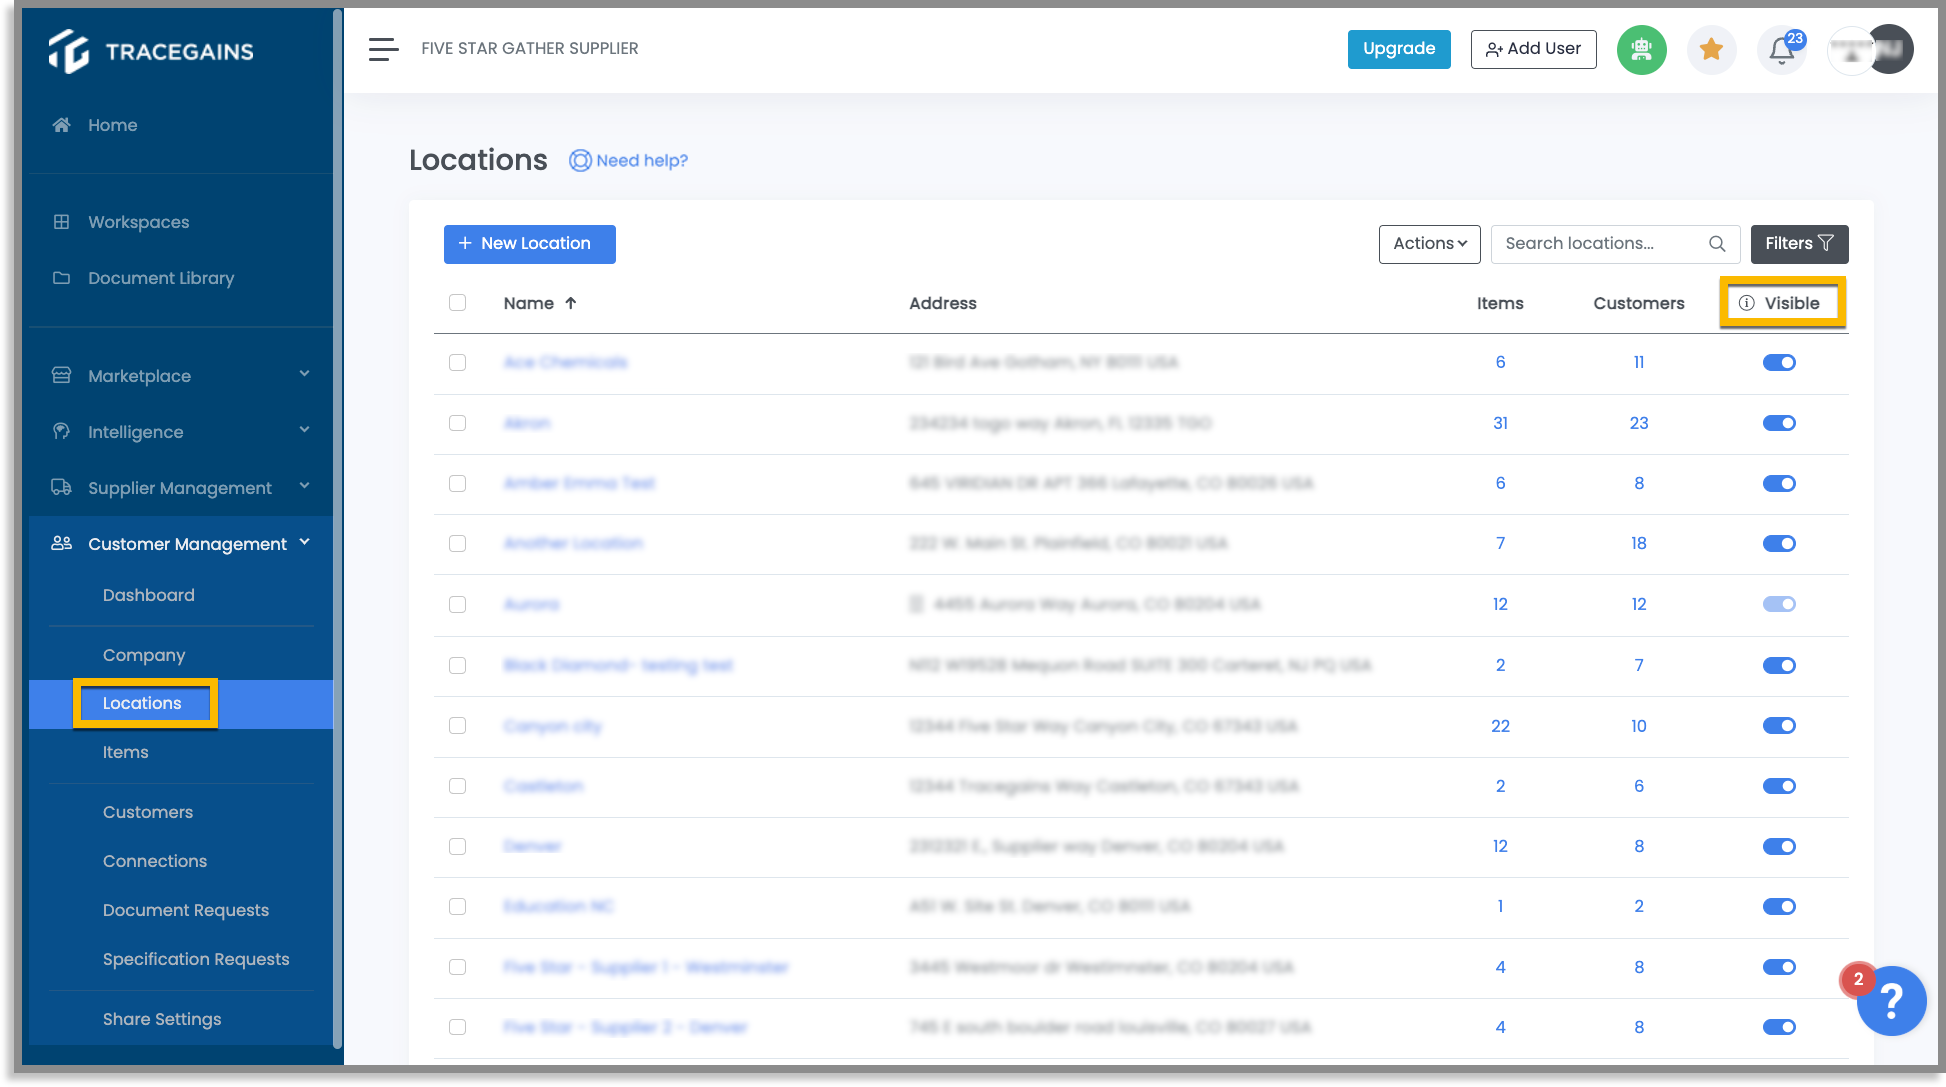Click Add User button
Screen dimensions: 1946x1087
[x=1533, y=49]
